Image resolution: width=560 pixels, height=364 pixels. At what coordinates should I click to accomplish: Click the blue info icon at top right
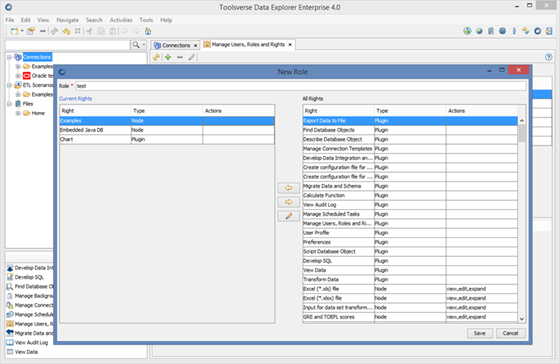(514, 31)
